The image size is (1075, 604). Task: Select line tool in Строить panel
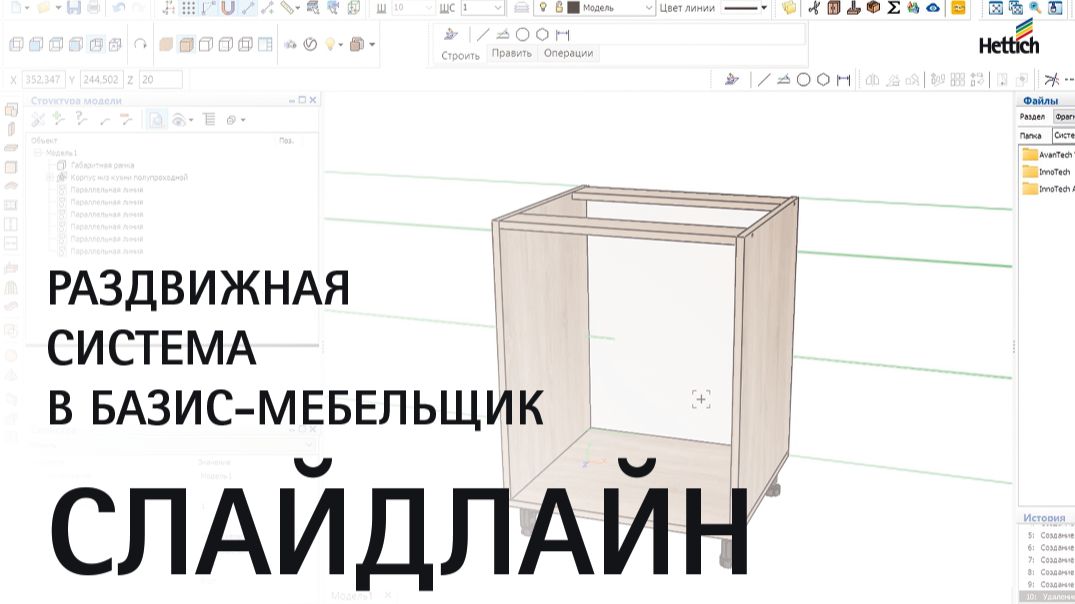coord(483,34)
